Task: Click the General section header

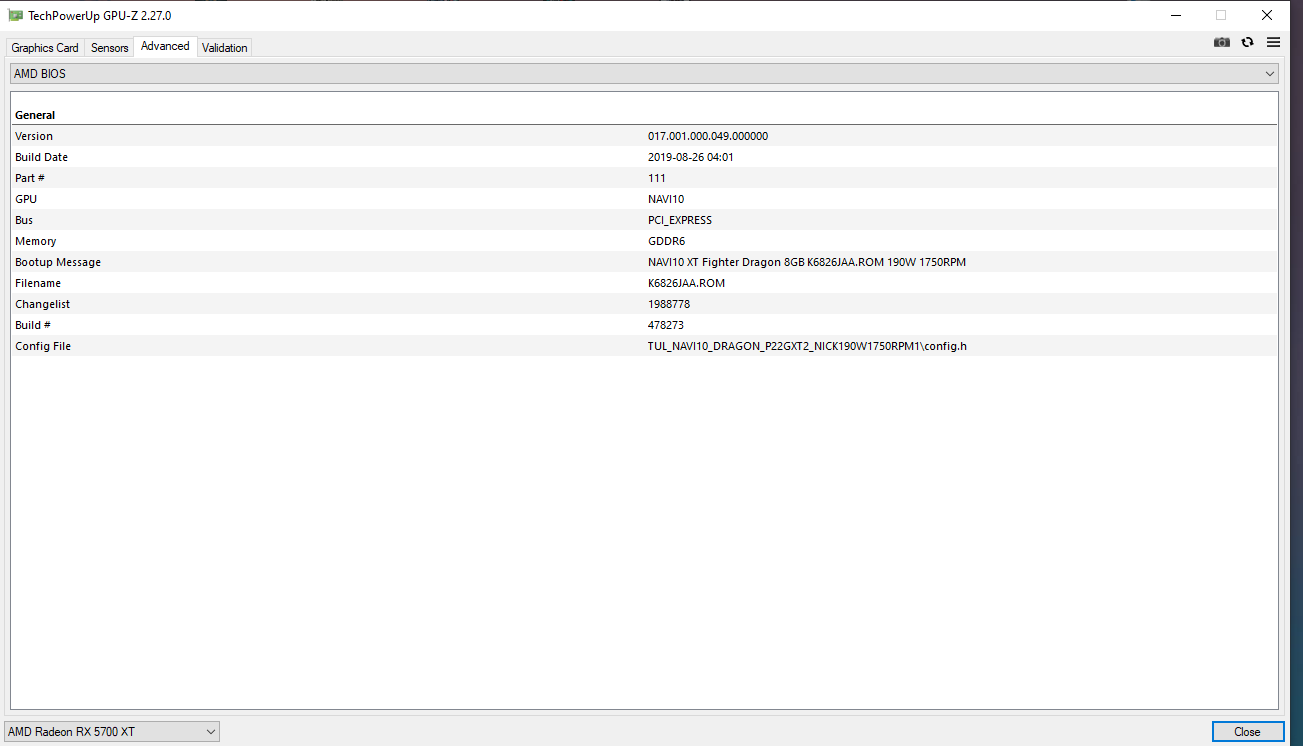Action: pyautogui.click(x=35, y=115)
